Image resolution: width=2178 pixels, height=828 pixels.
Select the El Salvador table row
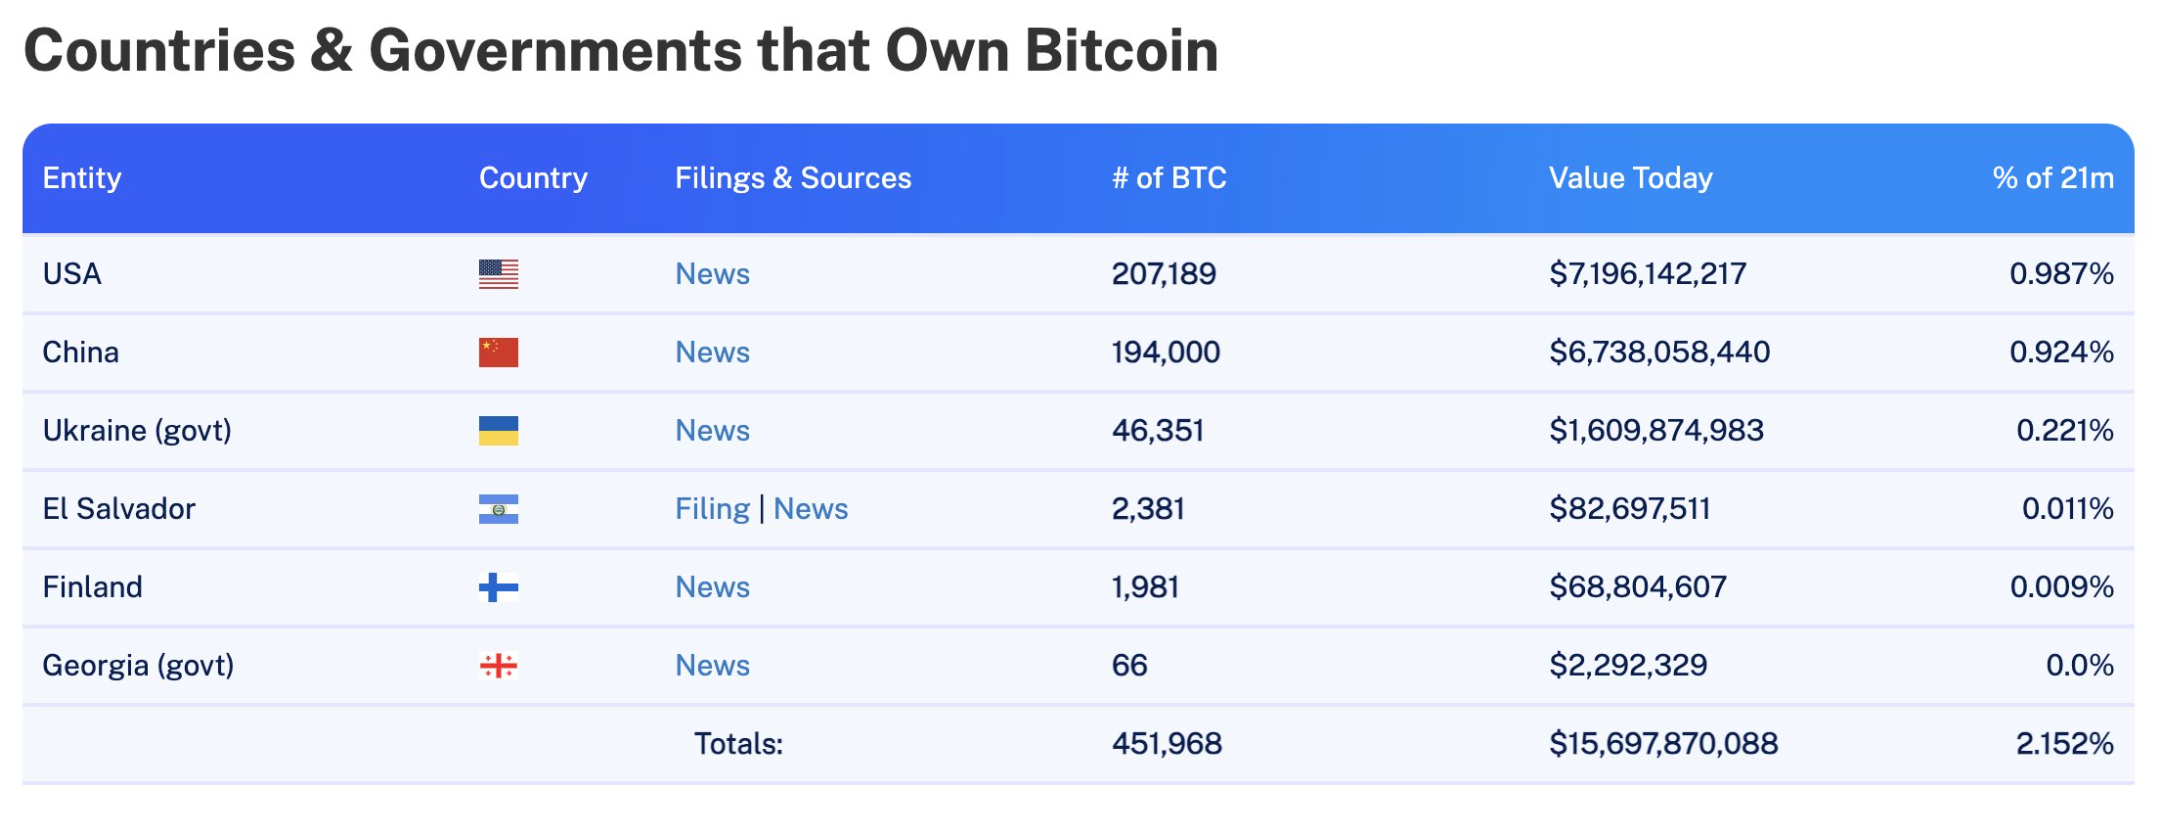tap(1089, 508)
